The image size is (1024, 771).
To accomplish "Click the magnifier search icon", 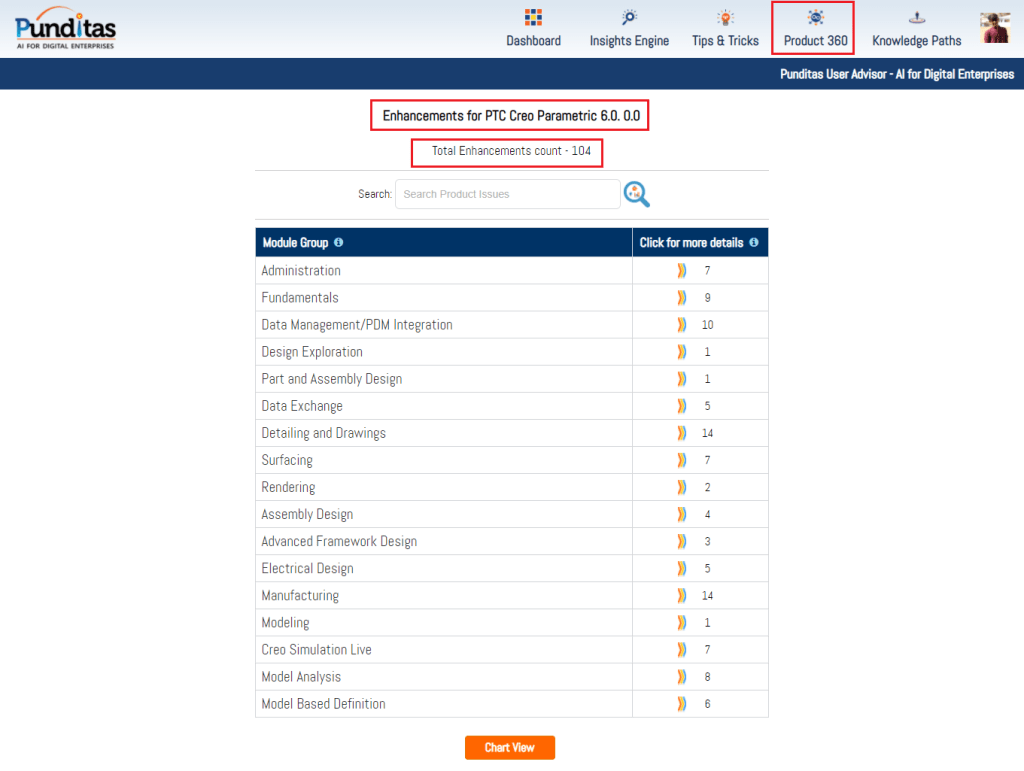I will 636,194.
